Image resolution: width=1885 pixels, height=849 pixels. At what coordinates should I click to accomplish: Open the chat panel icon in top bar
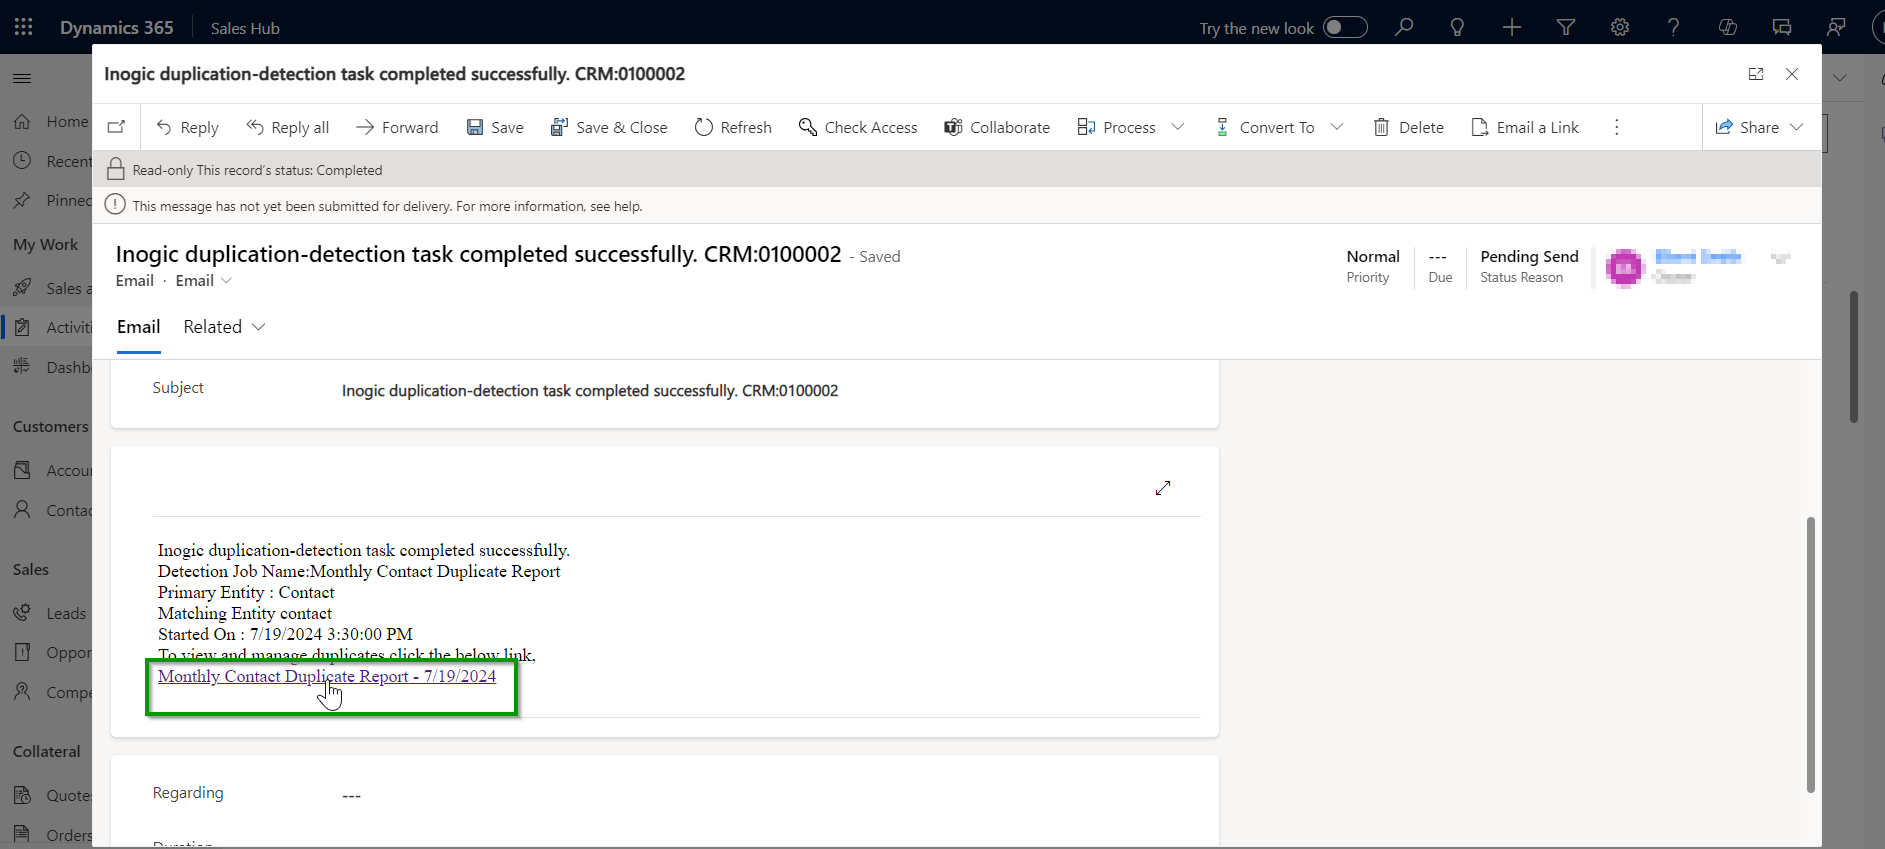click(x=1781, y=27)
